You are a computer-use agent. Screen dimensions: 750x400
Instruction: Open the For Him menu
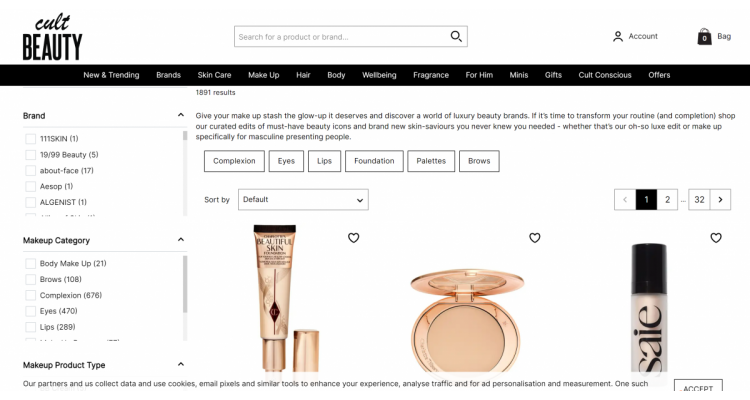coord(479,75)
